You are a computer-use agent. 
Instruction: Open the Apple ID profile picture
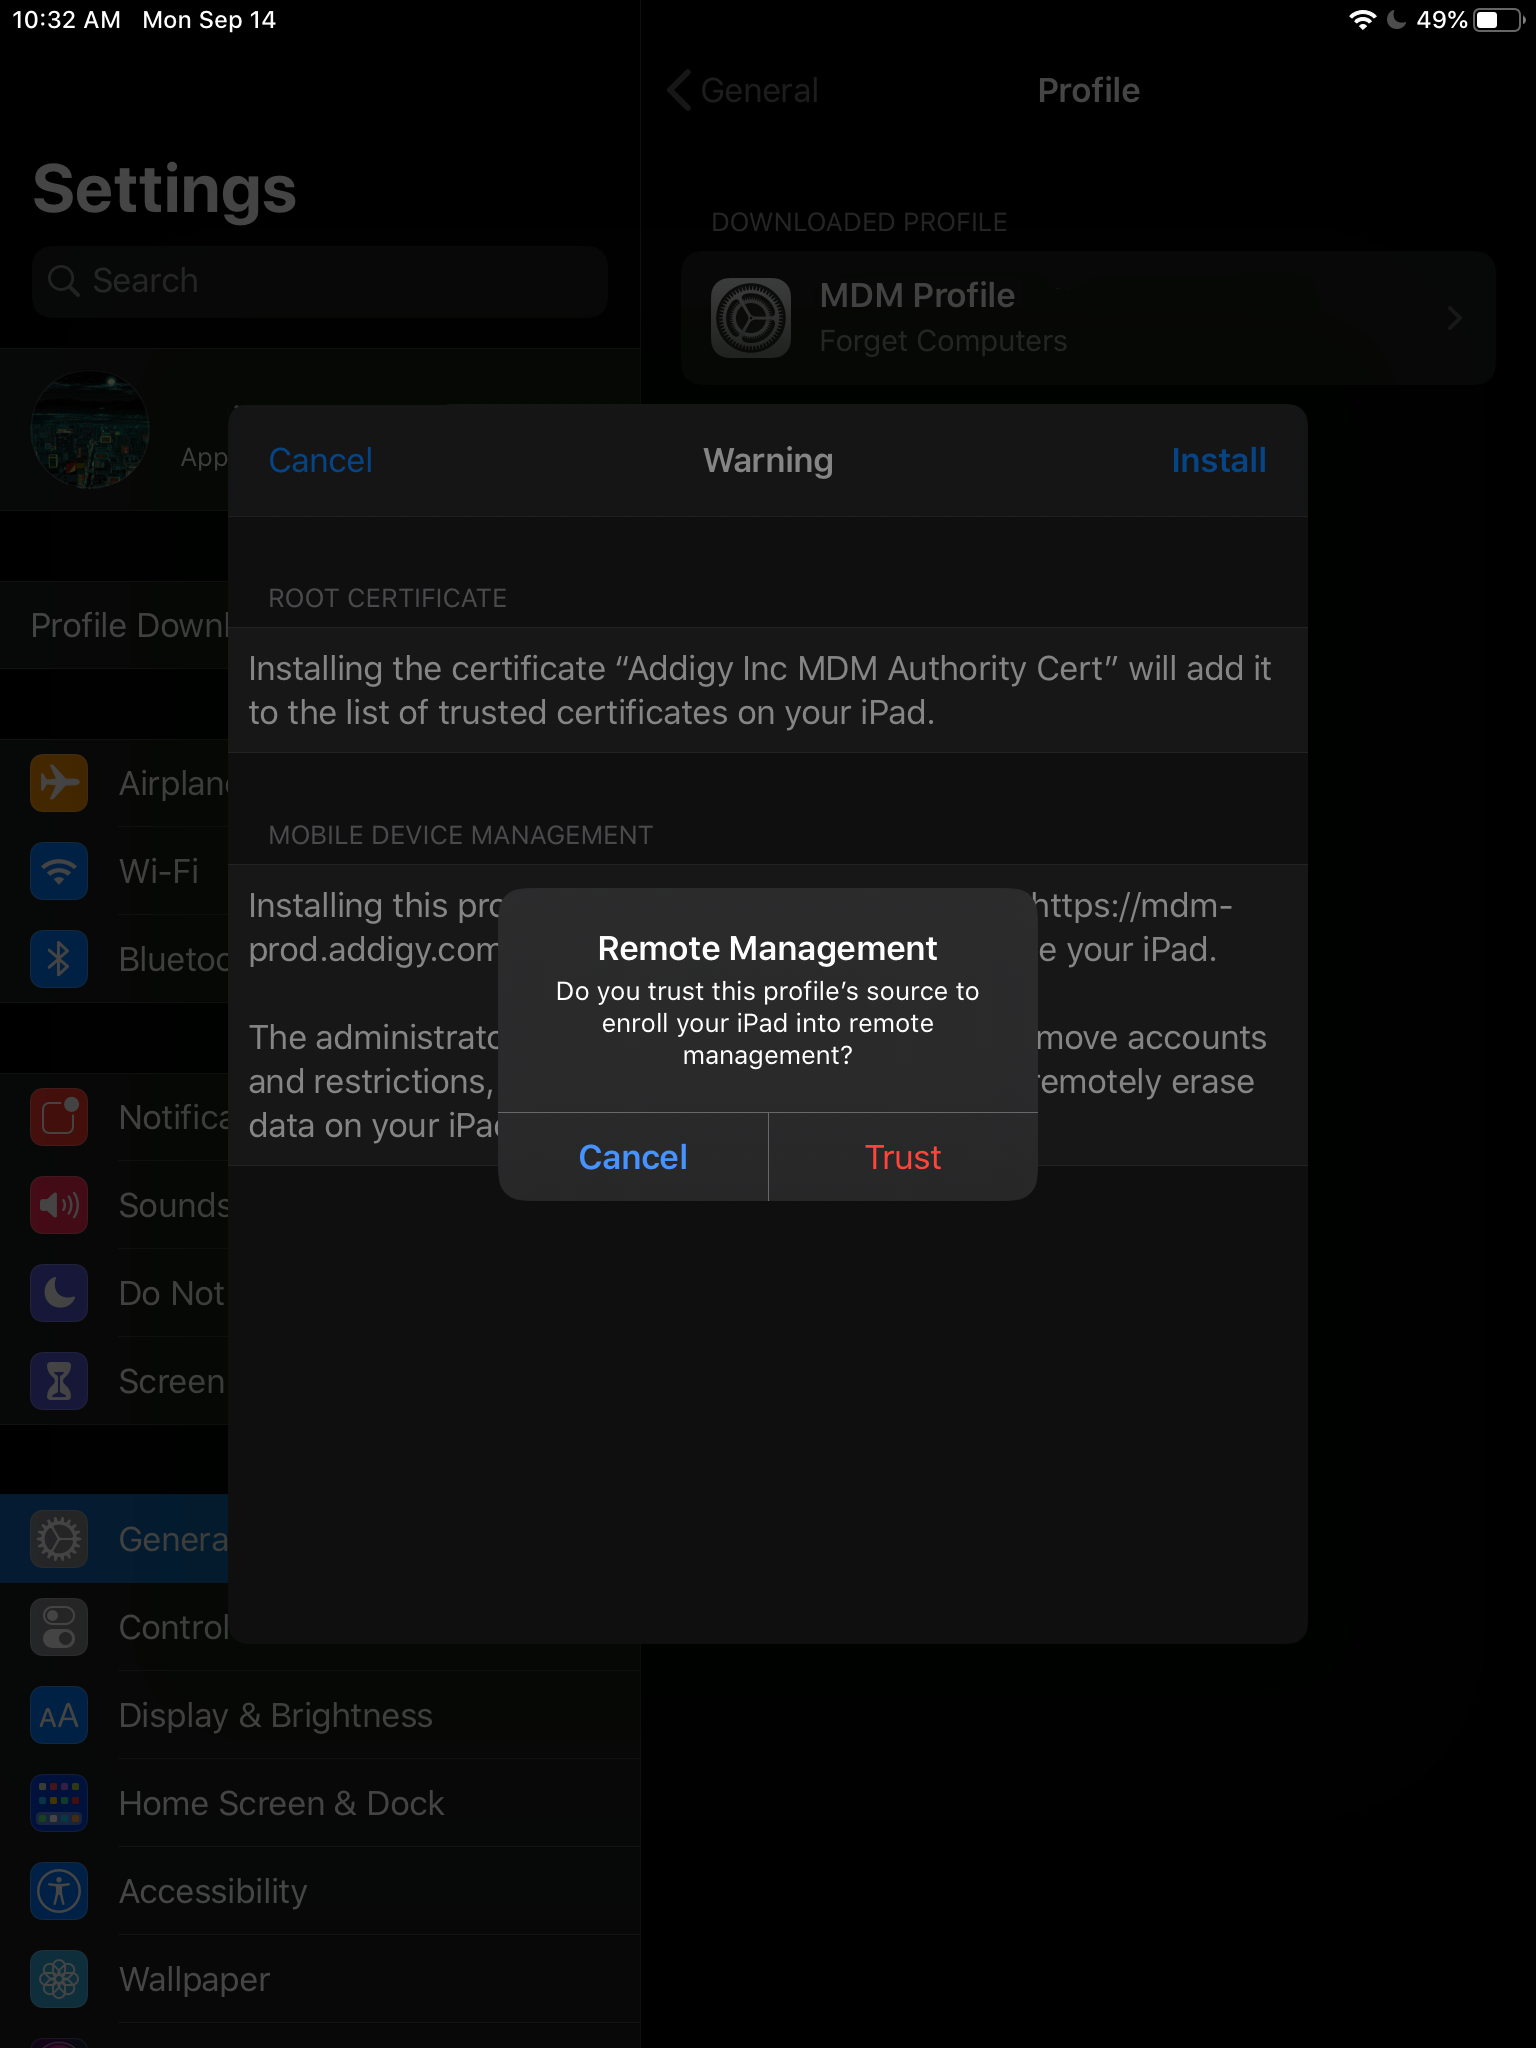91,430
